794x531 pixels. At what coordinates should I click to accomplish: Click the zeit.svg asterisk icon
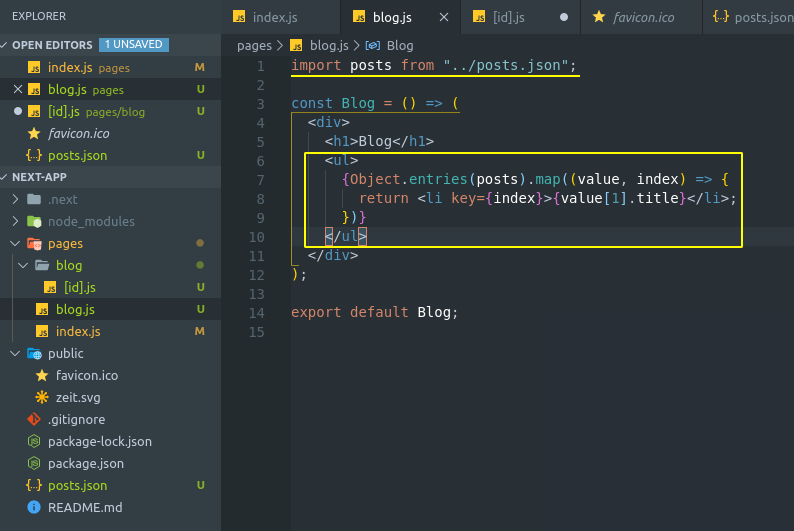(x=42, y=397)
